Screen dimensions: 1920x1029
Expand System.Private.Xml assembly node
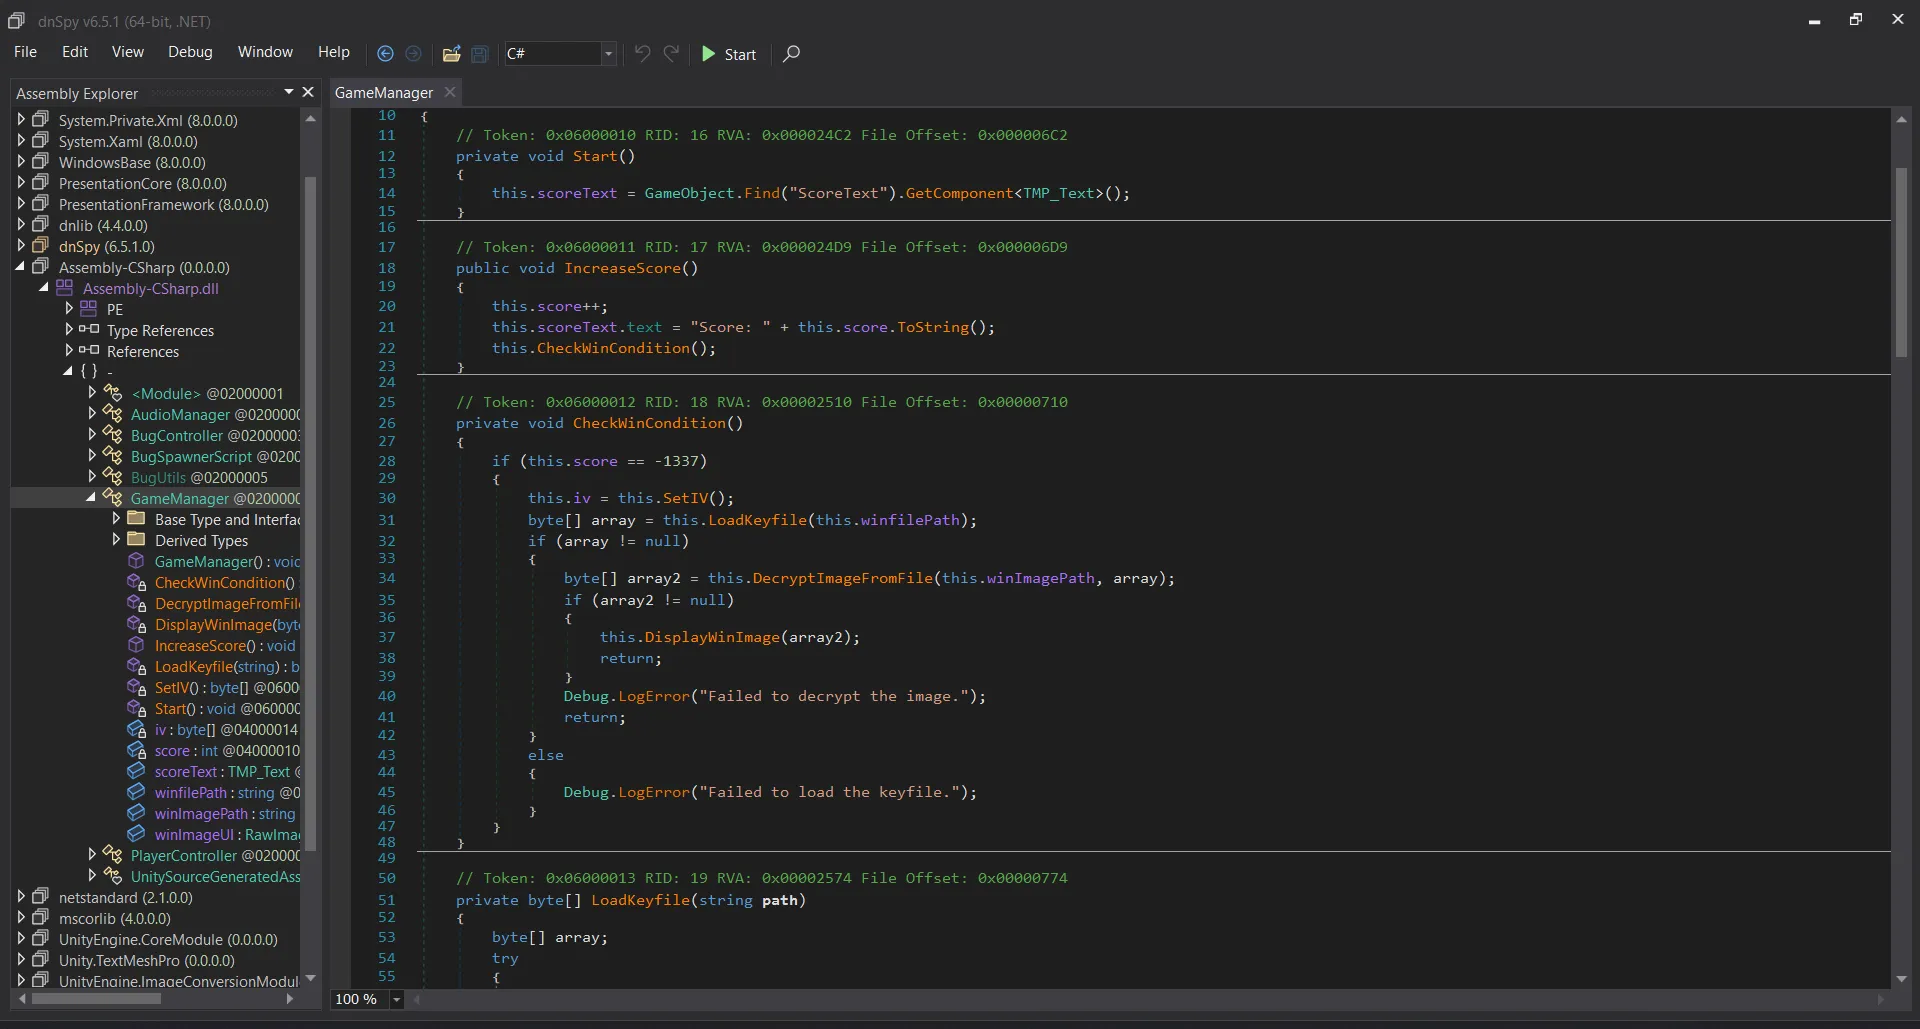[x=21, y=119]
